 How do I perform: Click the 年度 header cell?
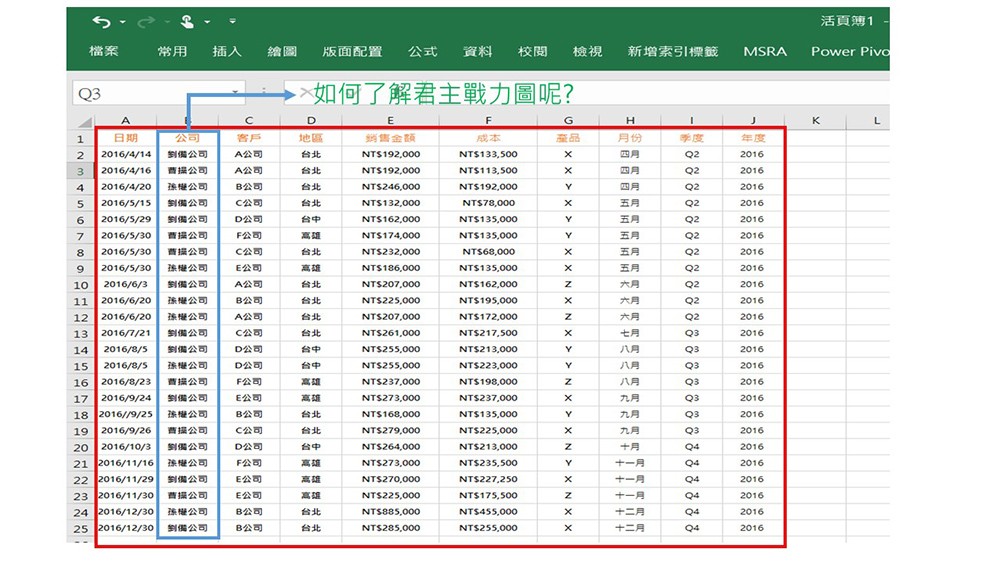[x=753, y=138]
